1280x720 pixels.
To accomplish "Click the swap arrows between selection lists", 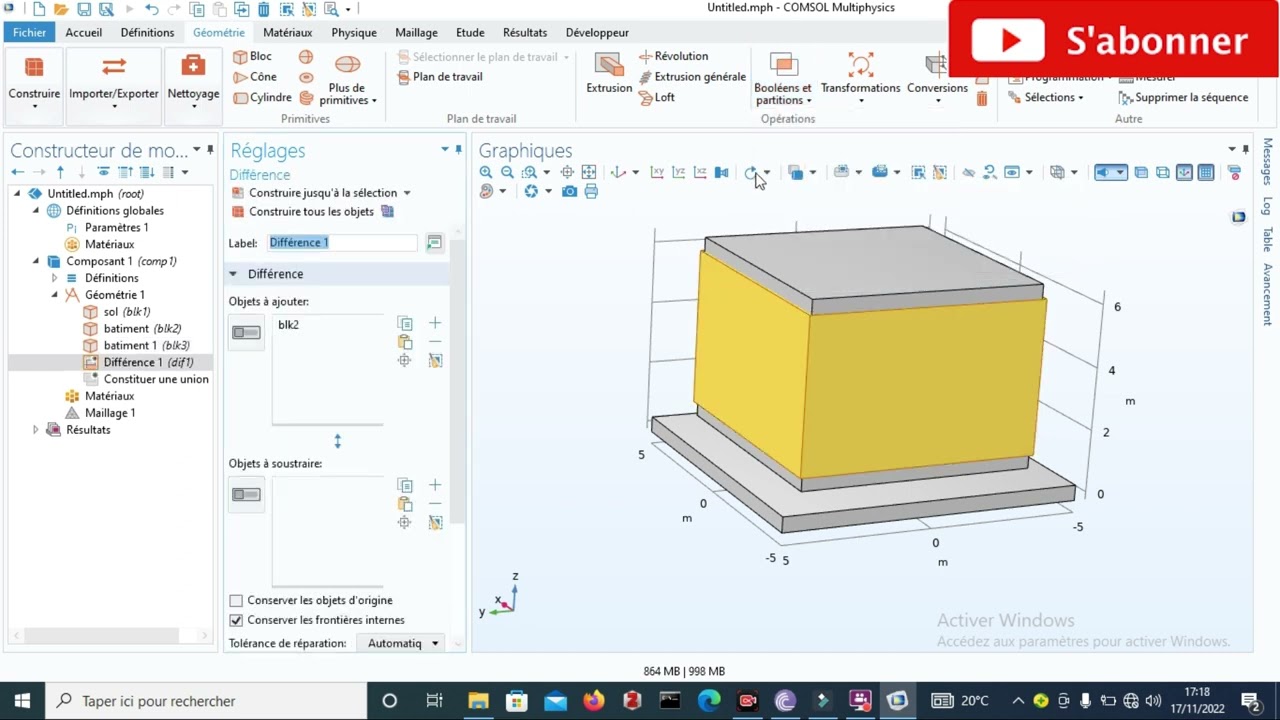I will click(x=338, y=441).
